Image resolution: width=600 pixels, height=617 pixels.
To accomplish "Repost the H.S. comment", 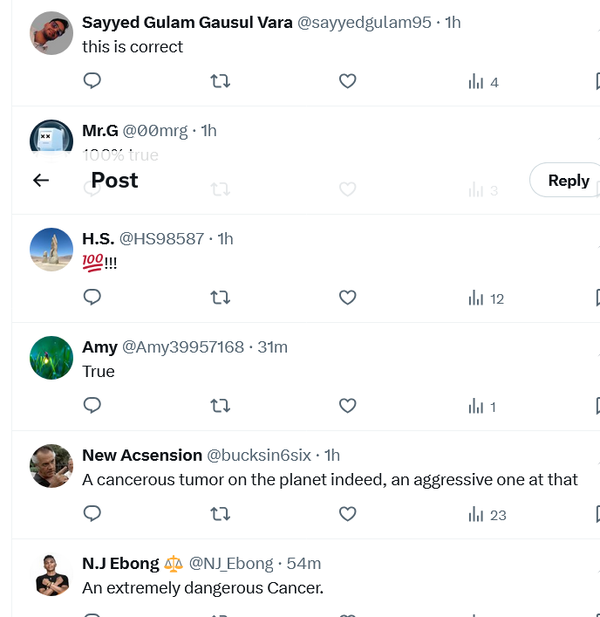I will click(x=220, y=297).
